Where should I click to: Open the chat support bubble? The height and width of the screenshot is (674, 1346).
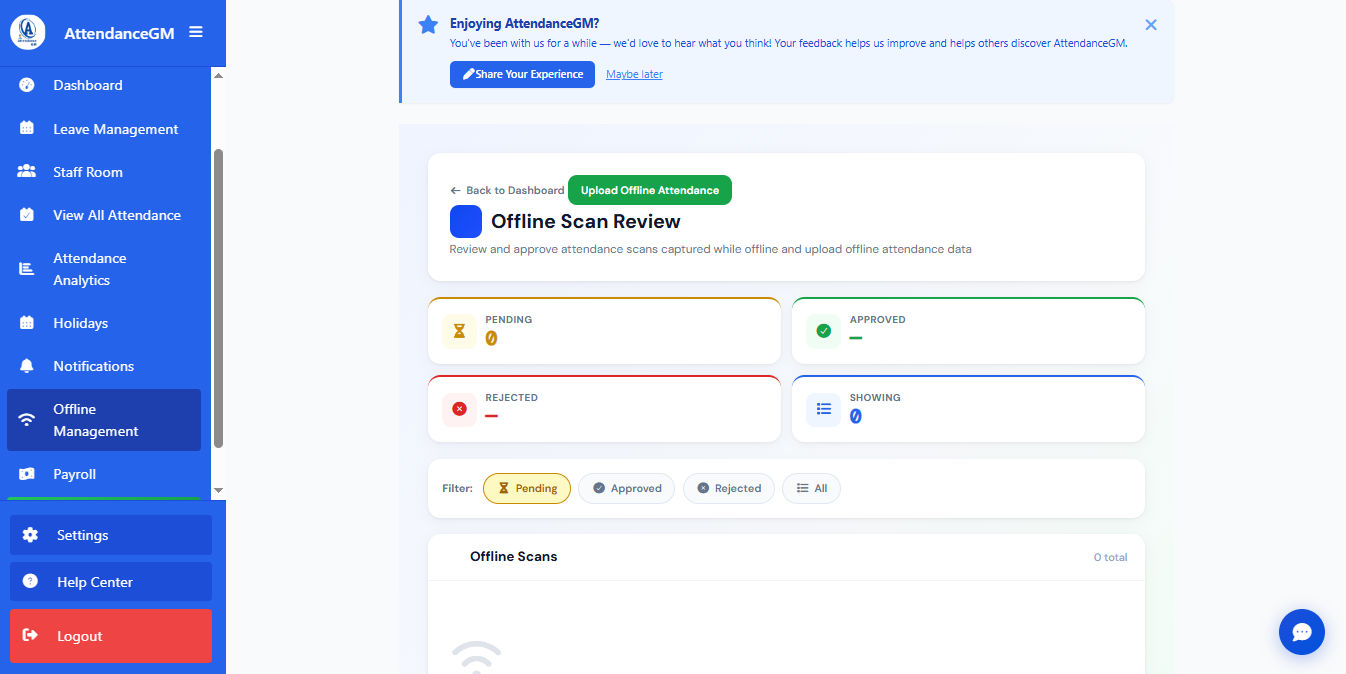tap(1302, 632)
